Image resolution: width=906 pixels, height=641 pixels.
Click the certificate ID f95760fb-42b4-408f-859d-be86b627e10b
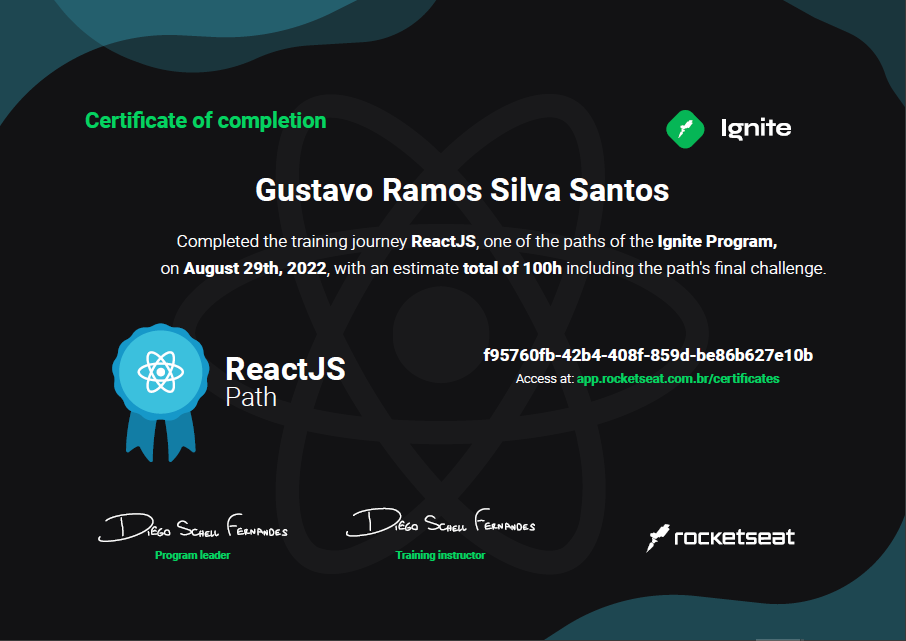648,355
